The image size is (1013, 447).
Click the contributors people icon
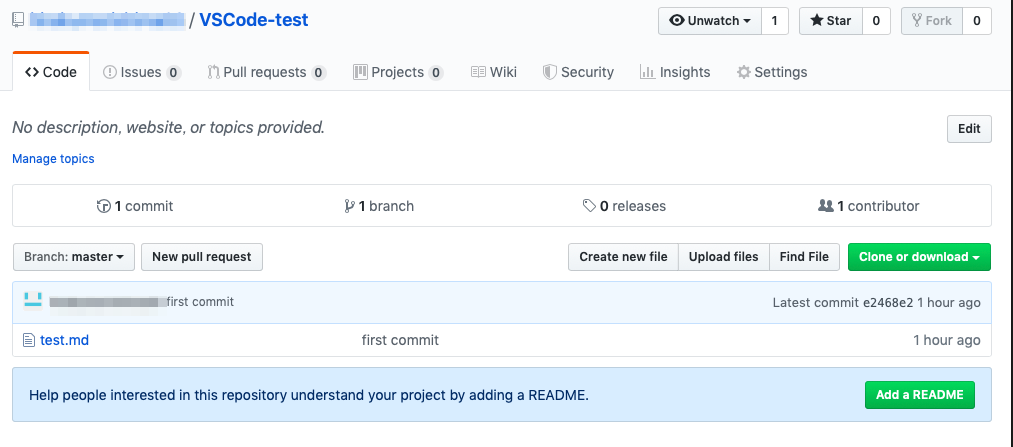pos(825,206)
